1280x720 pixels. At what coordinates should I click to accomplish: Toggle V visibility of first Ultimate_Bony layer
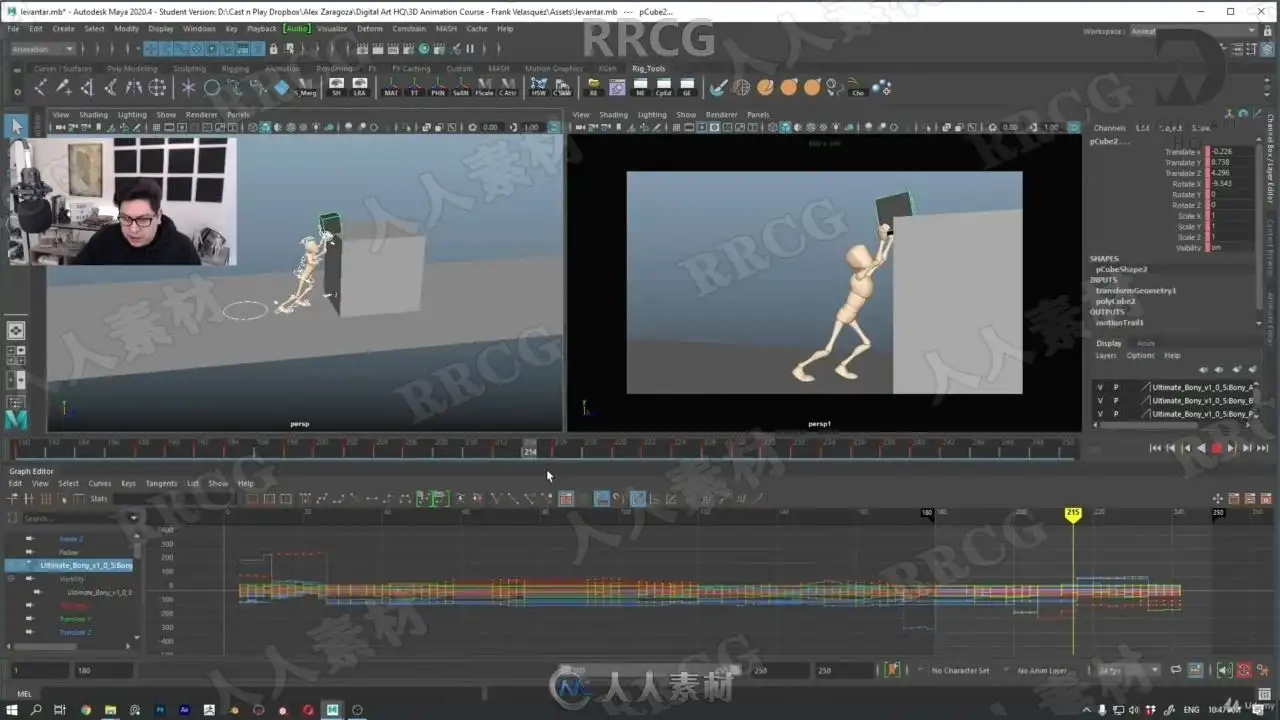[x=1100, y=387]
